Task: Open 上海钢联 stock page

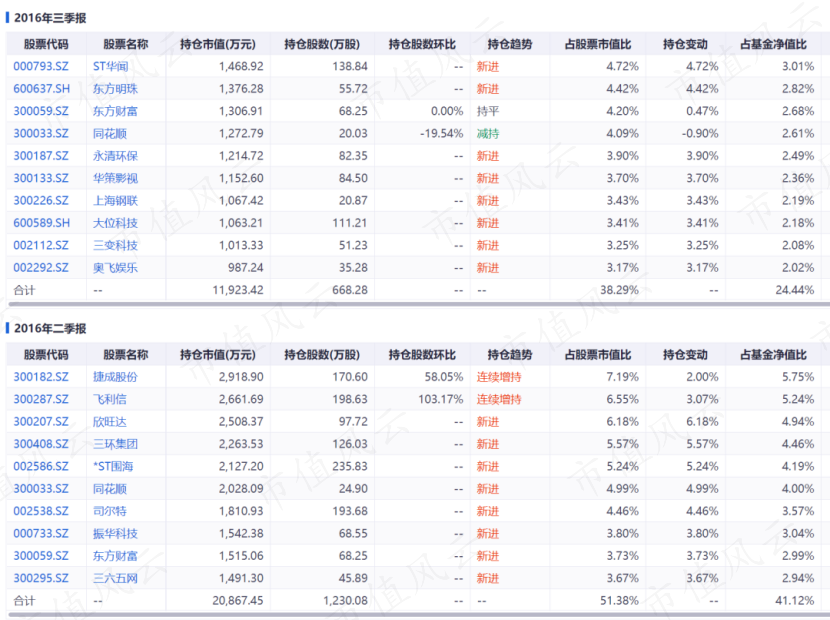Action: tap(115, 201)
